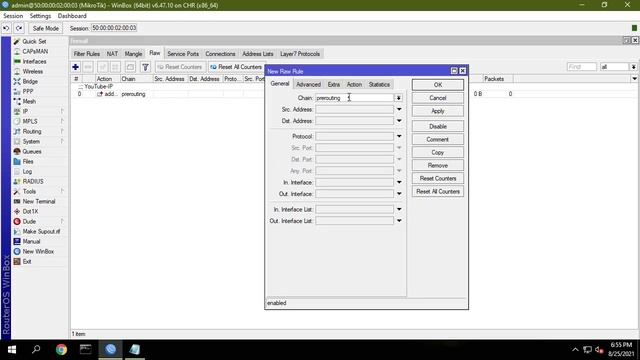640x360 pixels.
Task: Expand the MPLS submenu
Action: coord(62,121)
